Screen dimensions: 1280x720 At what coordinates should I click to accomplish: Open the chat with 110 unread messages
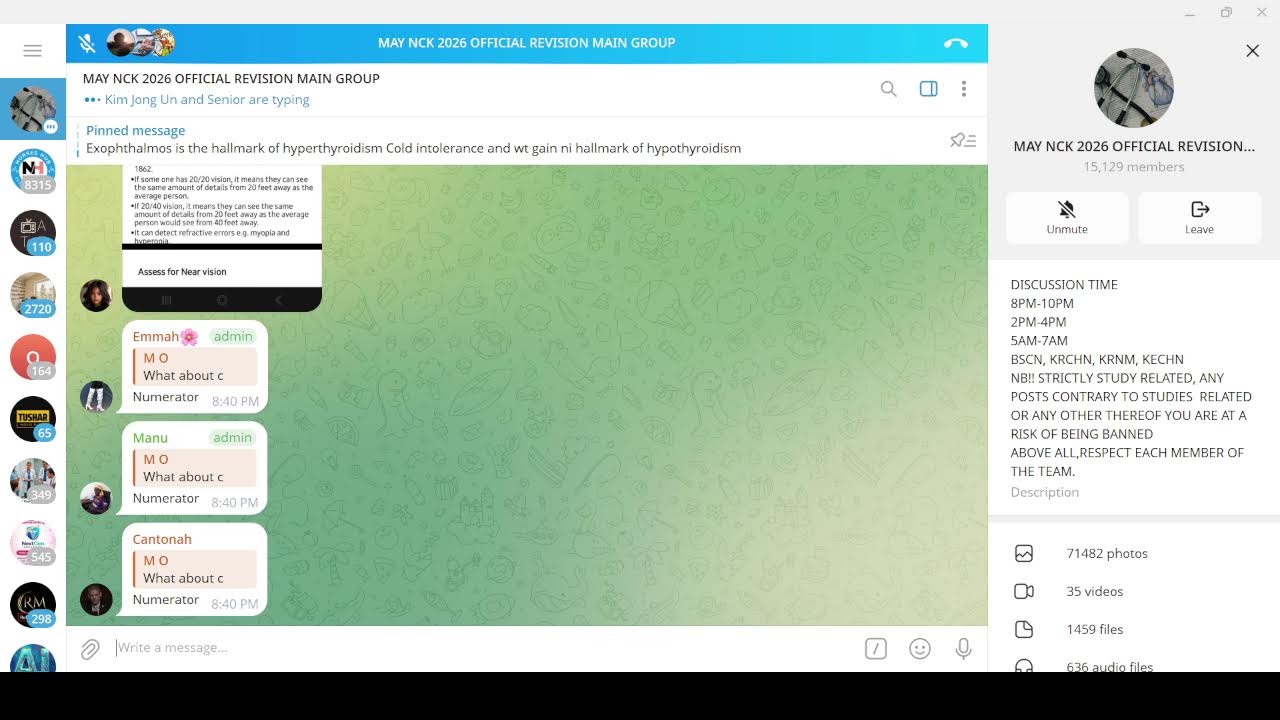tap(33, 232)
